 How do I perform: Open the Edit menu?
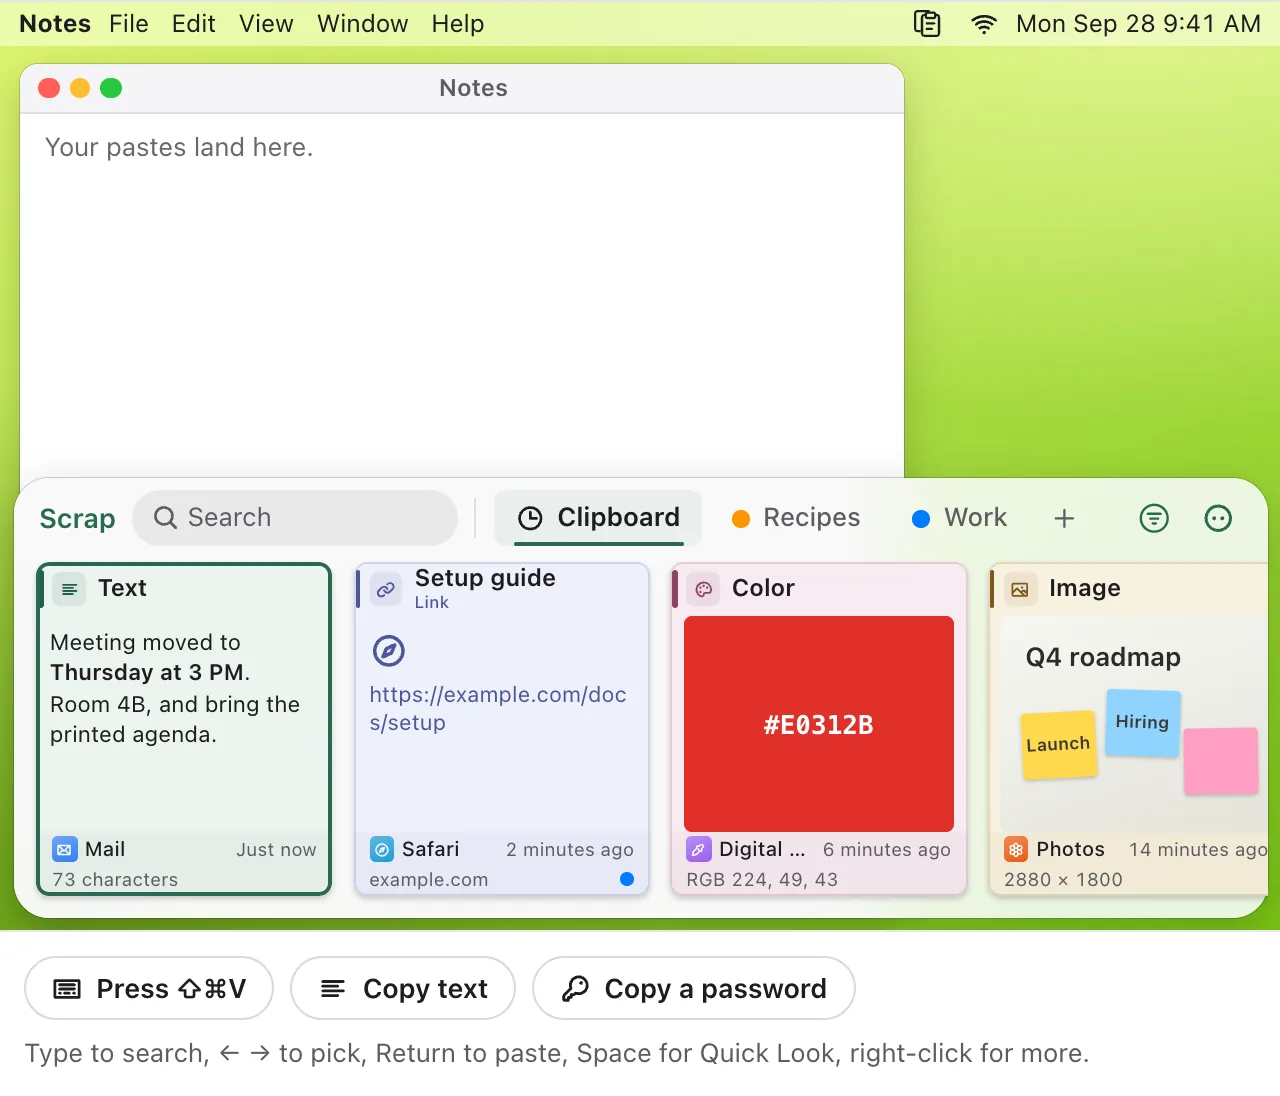pyautogui.click(x=194, y=24)
